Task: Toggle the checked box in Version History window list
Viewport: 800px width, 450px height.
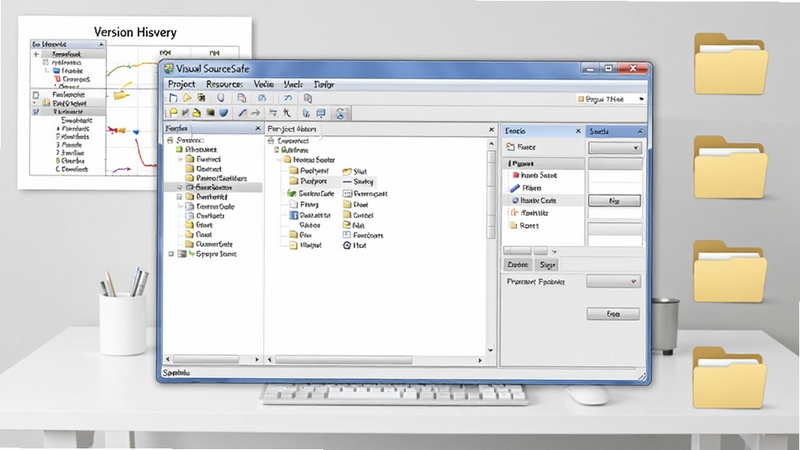Action: click(x=36, y=111)
